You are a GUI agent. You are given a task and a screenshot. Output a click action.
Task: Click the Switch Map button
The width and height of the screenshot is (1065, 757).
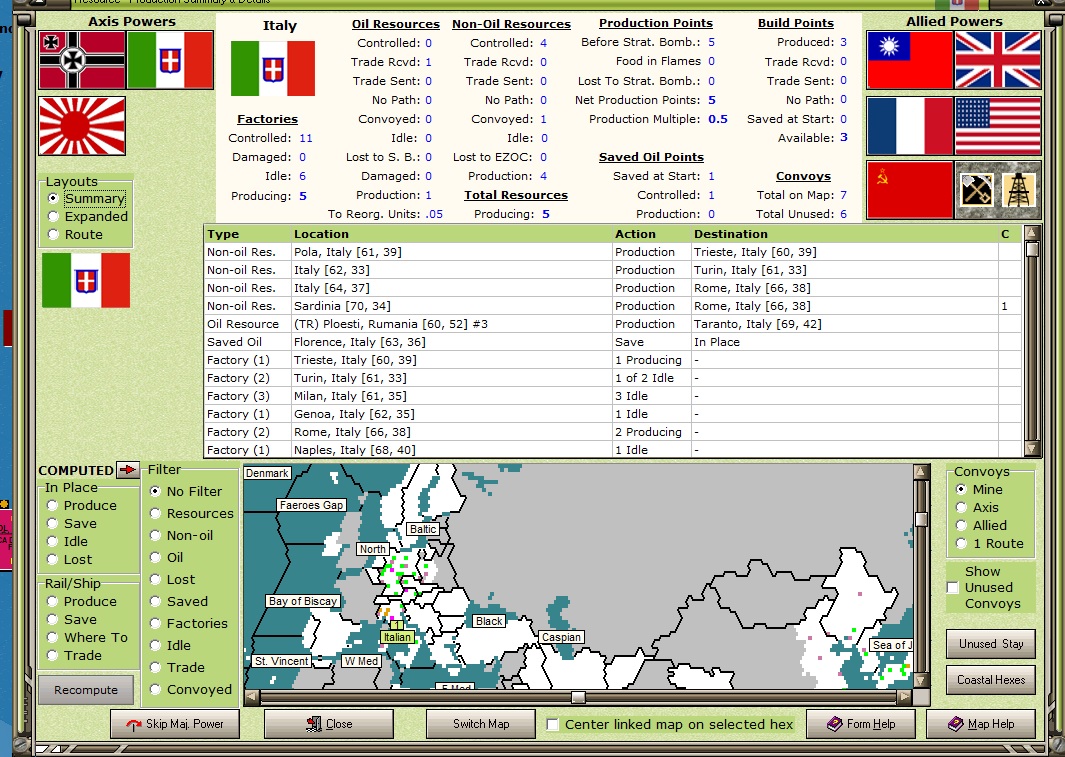click(x=481, y=724)
